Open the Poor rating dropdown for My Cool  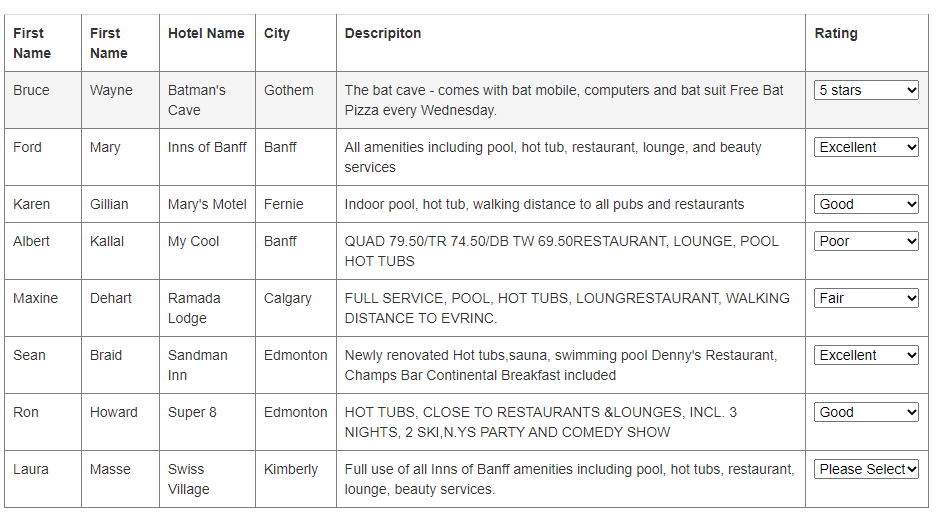pos(866,241)
